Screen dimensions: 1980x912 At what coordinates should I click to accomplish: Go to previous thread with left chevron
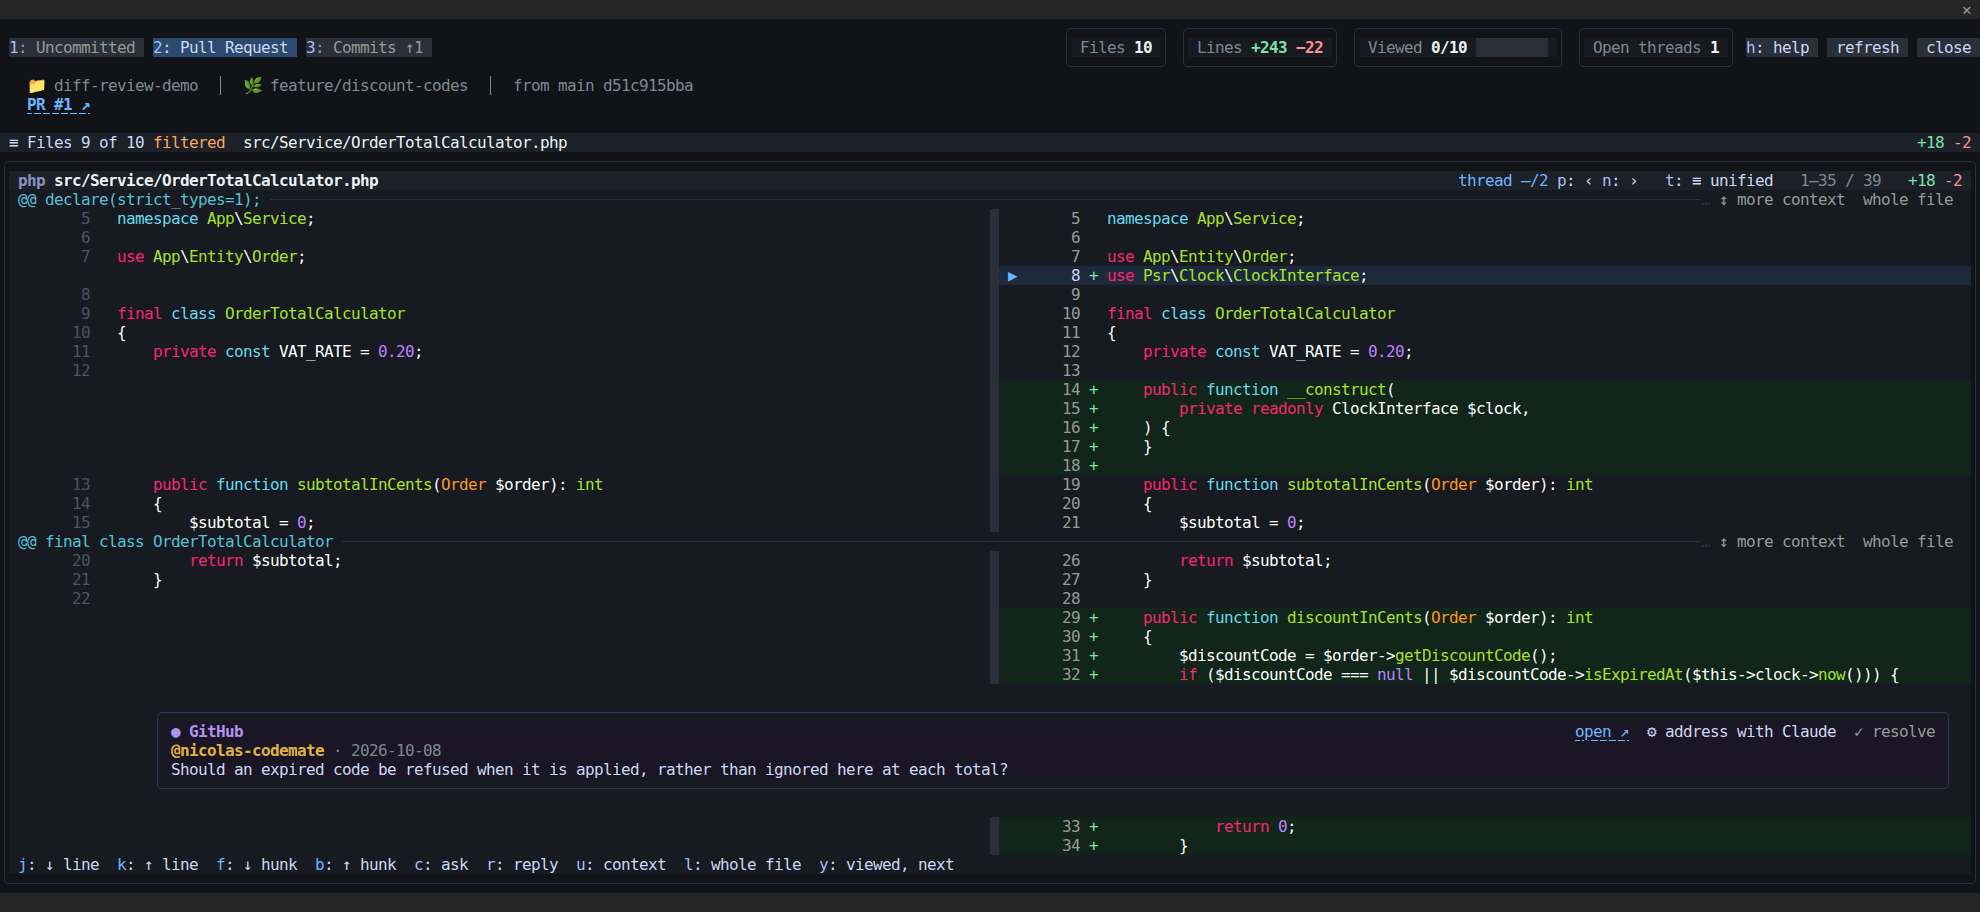pos(1588,181)
